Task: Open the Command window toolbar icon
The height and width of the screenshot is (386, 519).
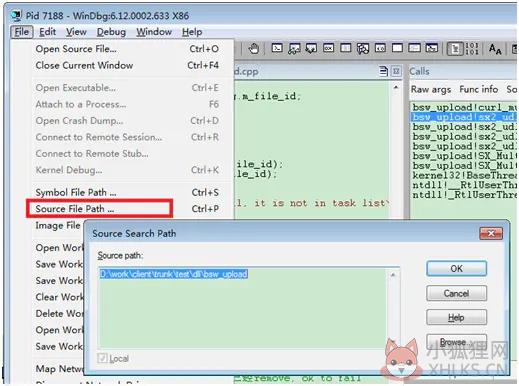Action: click(x=277, y=49)
